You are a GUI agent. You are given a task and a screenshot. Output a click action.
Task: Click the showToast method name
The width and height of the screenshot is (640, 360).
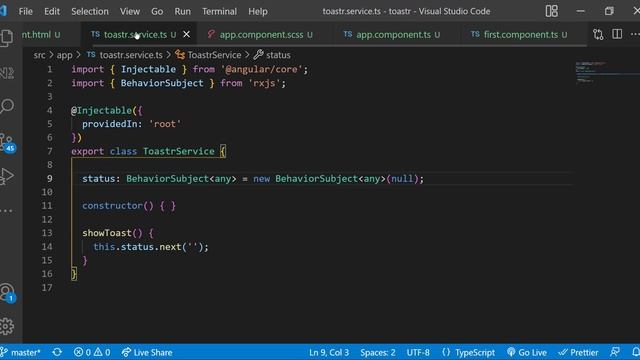pyautogui.click(x=107, y=233)
